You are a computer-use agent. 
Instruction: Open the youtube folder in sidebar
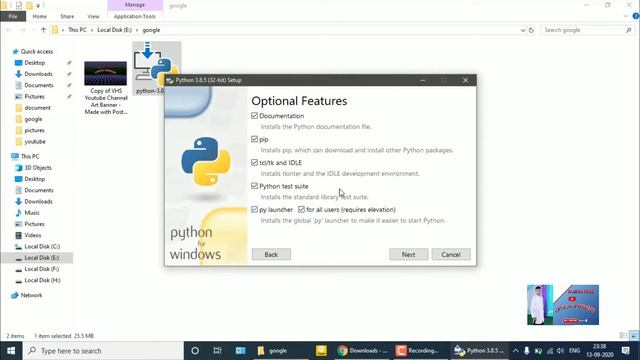[x=35, y=142]
